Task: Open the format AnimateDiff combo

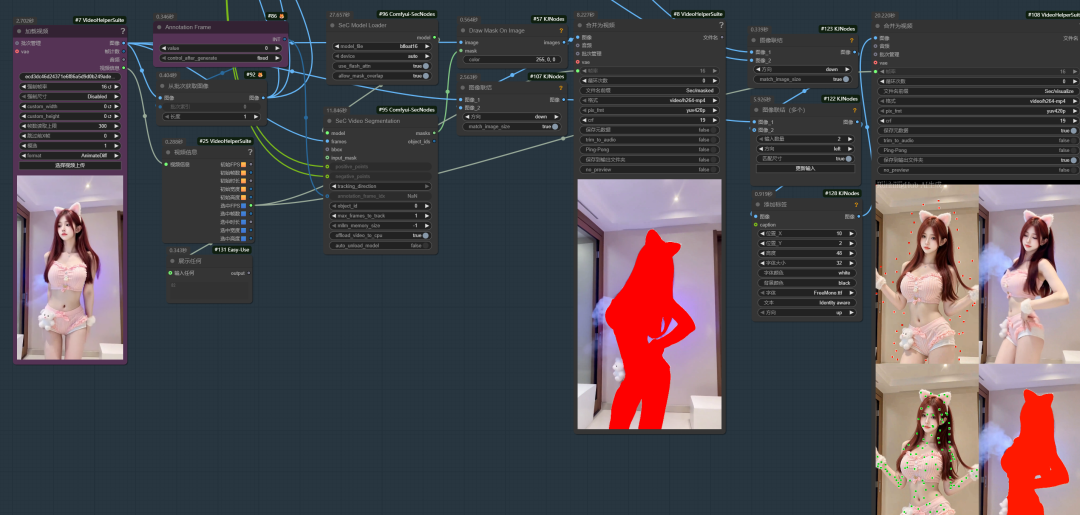Action: coord(70,156)
